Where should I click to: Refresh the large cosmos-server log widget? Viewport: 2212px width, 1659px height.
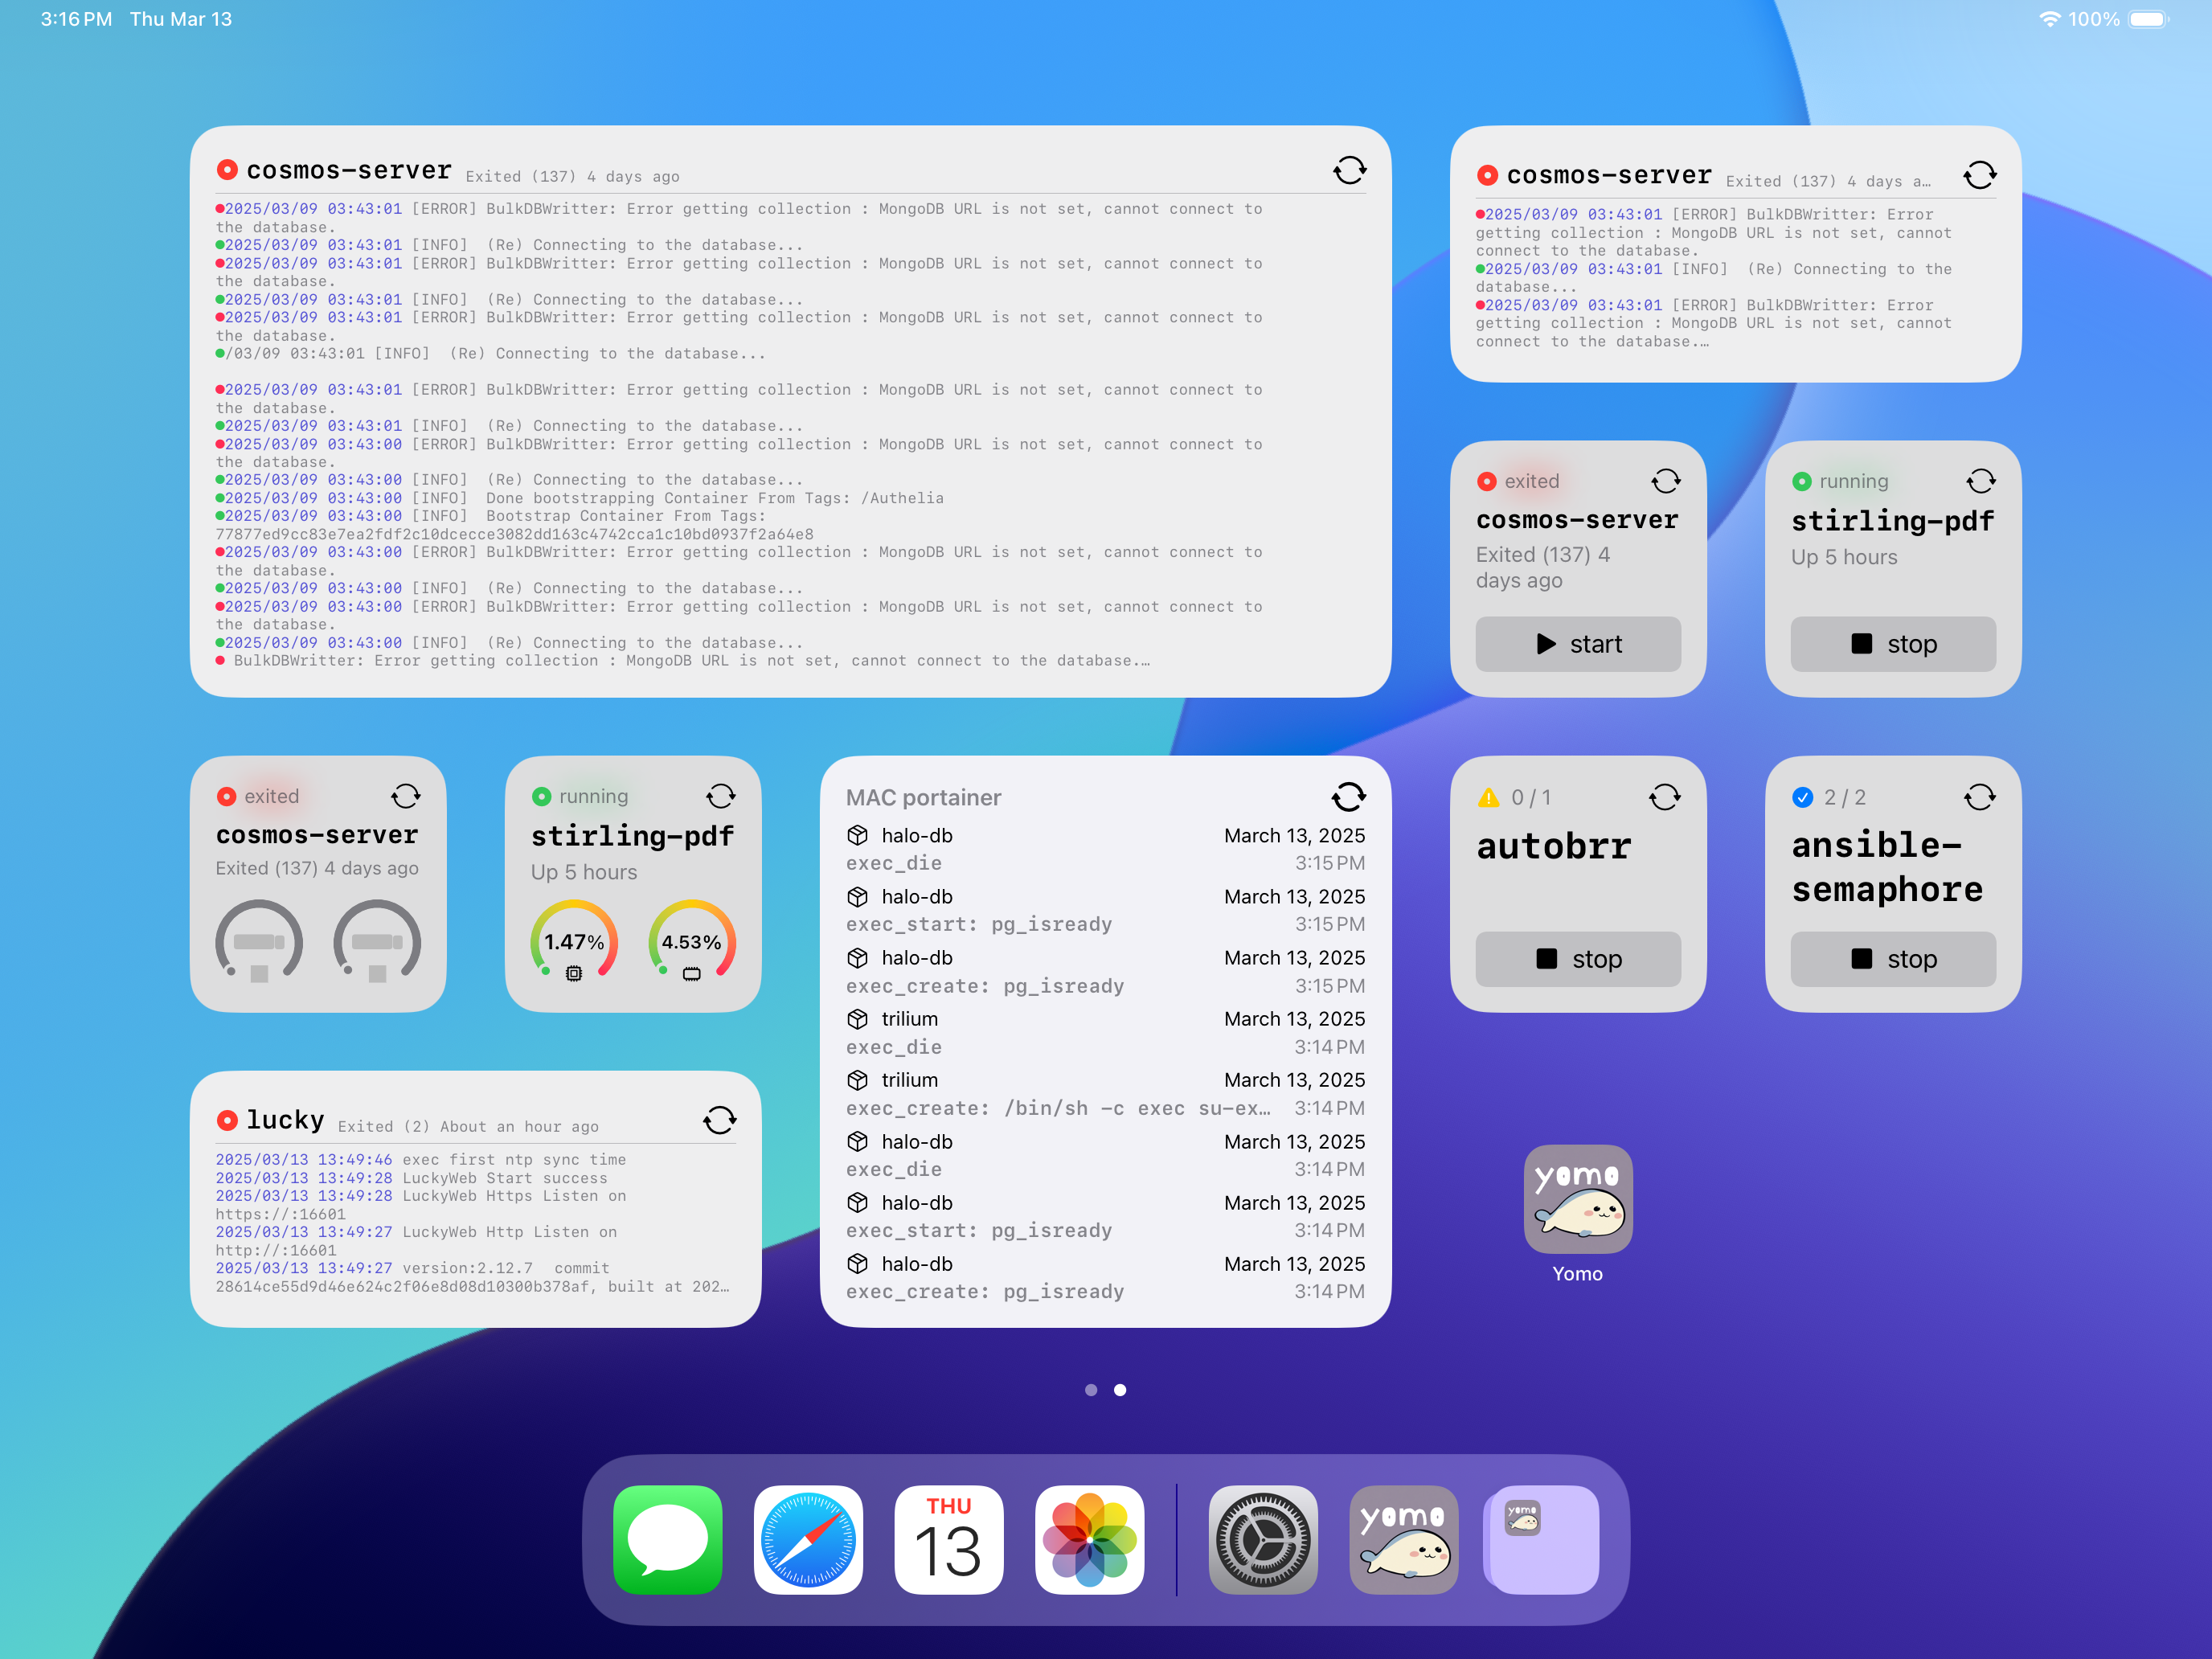point(1349,170)
